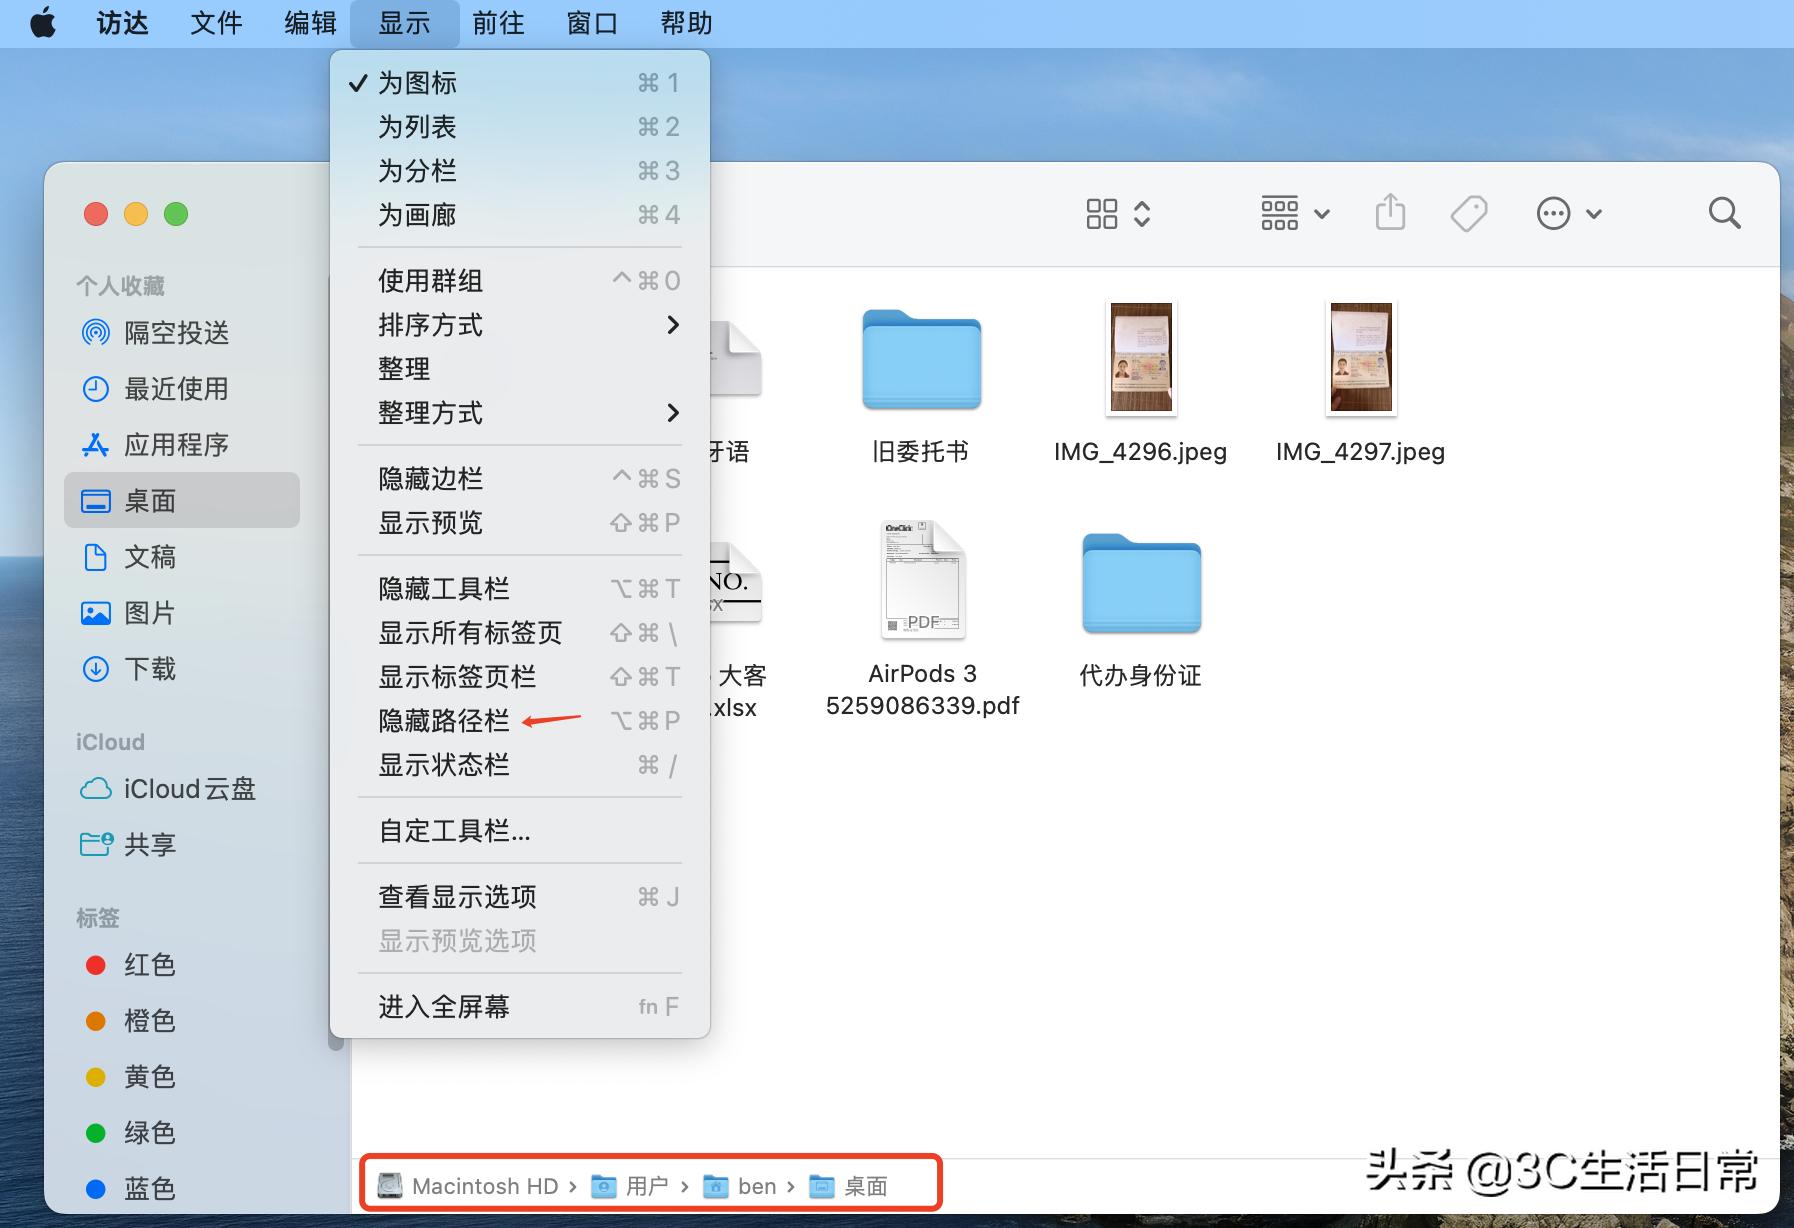
Task: Click the Tags icon in the toolbar
Action: 1467,213
